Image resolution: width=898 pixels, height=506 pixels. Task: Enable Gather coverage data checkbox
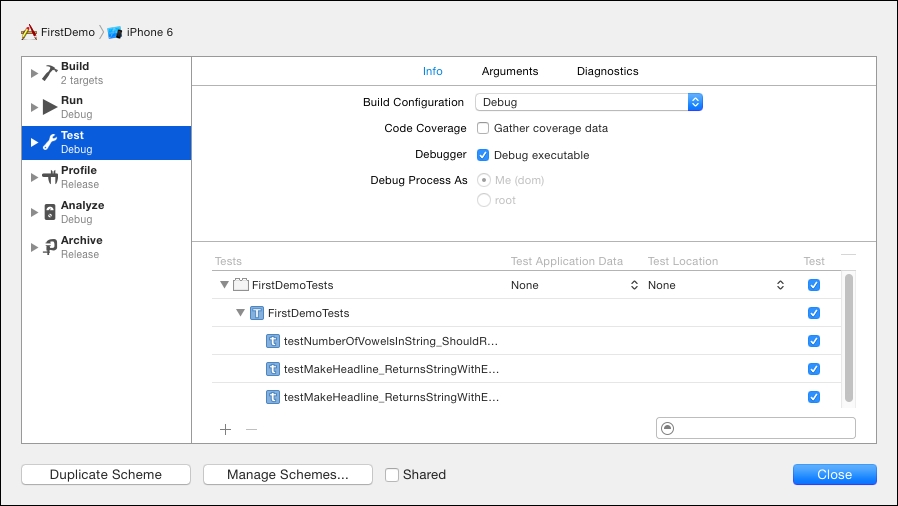[x=483, y=128]
